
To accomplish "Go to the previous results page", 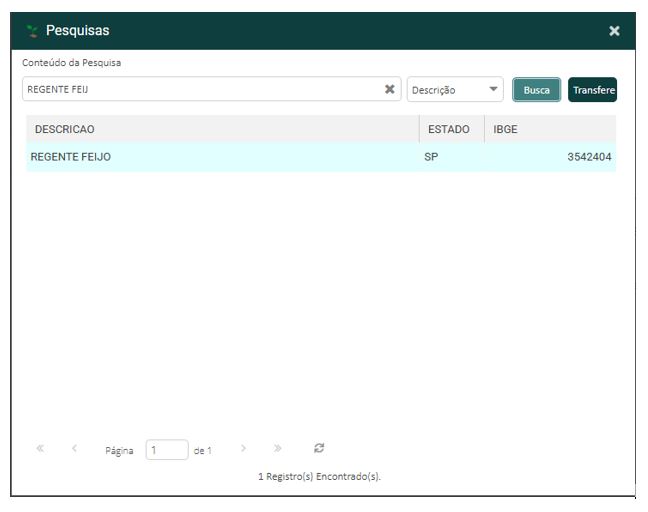I will click(74, 450).
